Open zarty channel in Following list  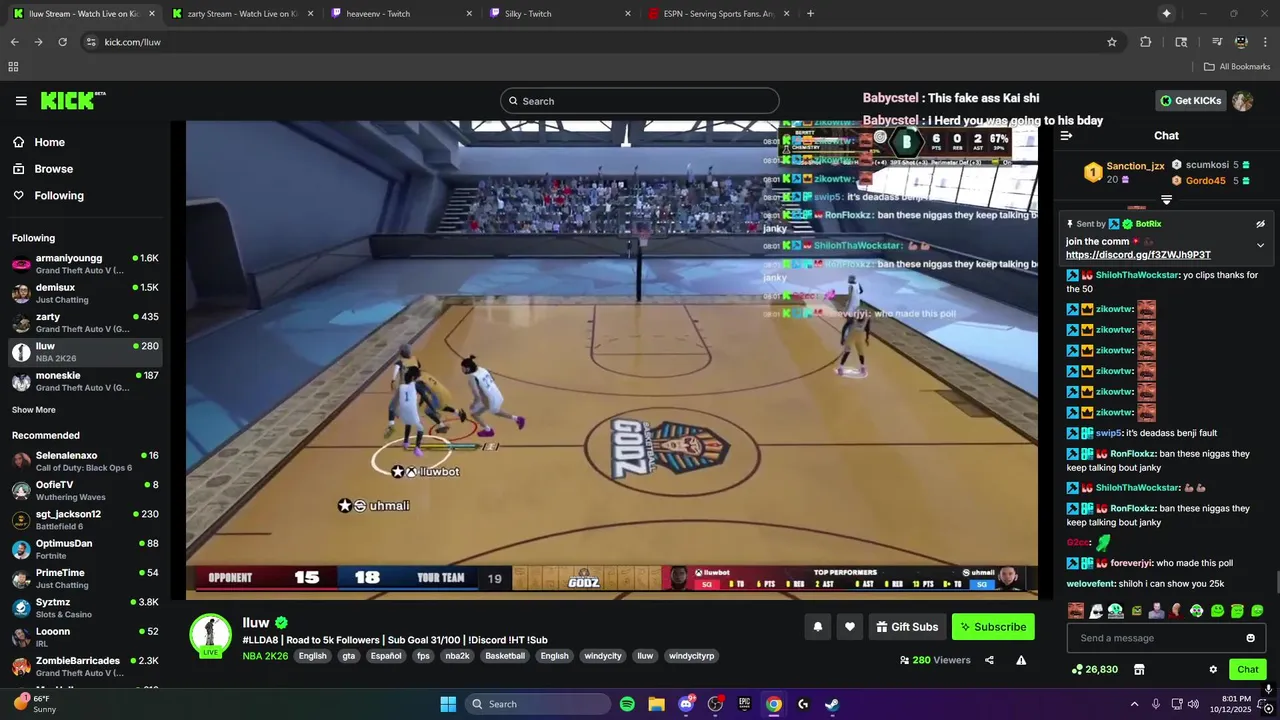click(84, 323)
